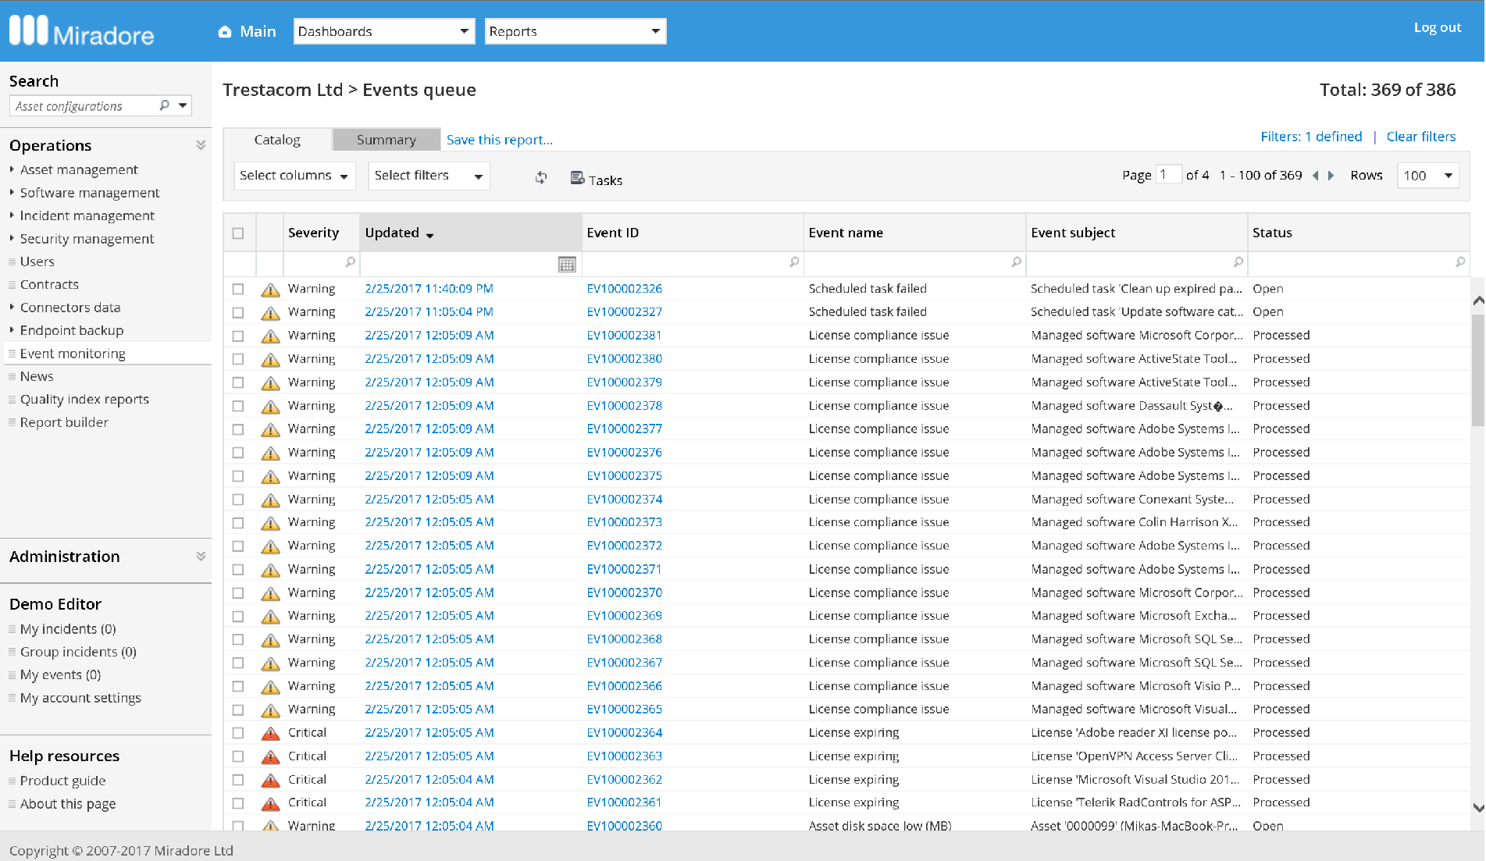This screenshot has width=1486, height=861.
Task: Click the Log out link
Action: [x=1437, y=28]
